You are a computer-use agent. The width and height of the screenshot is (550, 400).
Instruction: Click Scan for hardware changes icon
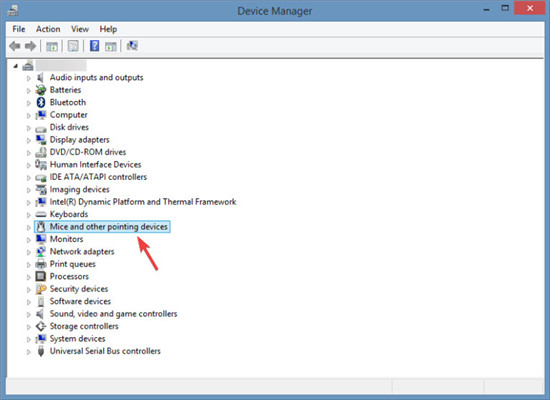132,46
